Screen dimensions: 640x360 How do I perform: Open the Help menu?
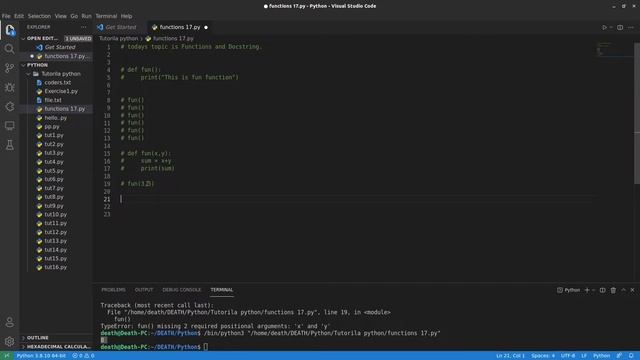click(x=127, y=16)
